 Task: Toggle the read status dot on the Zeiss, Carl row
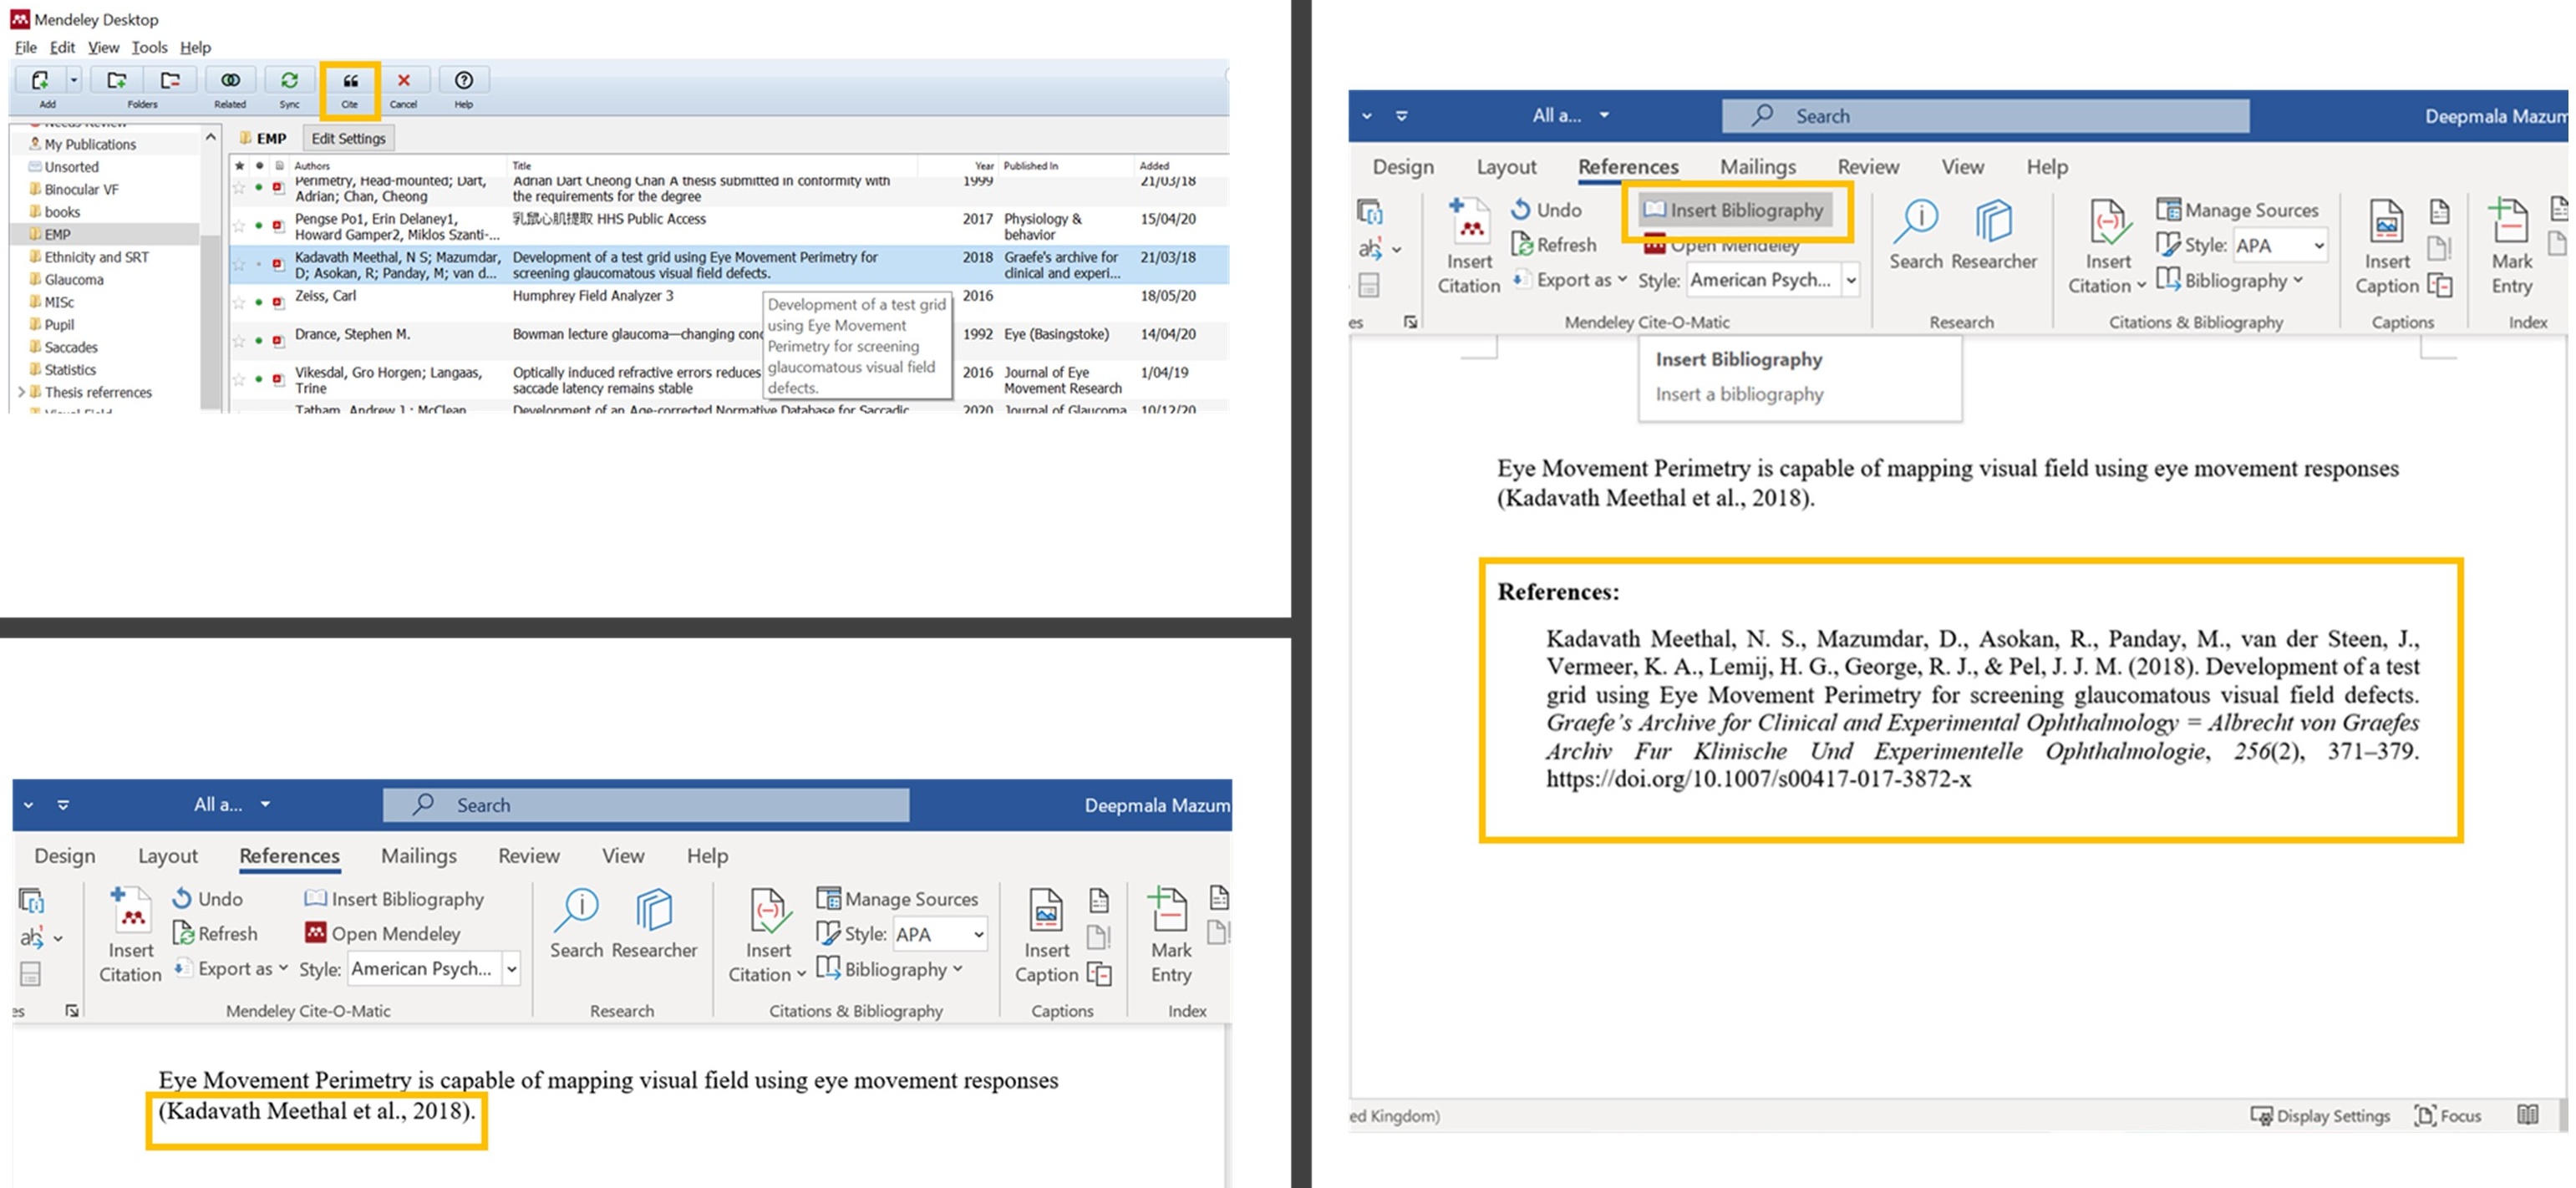(259, 302)
